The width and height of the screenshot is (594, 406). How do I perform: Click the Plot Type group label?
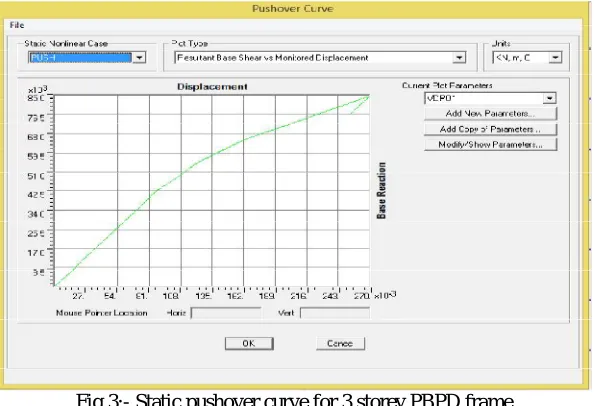tap(190, 44)
